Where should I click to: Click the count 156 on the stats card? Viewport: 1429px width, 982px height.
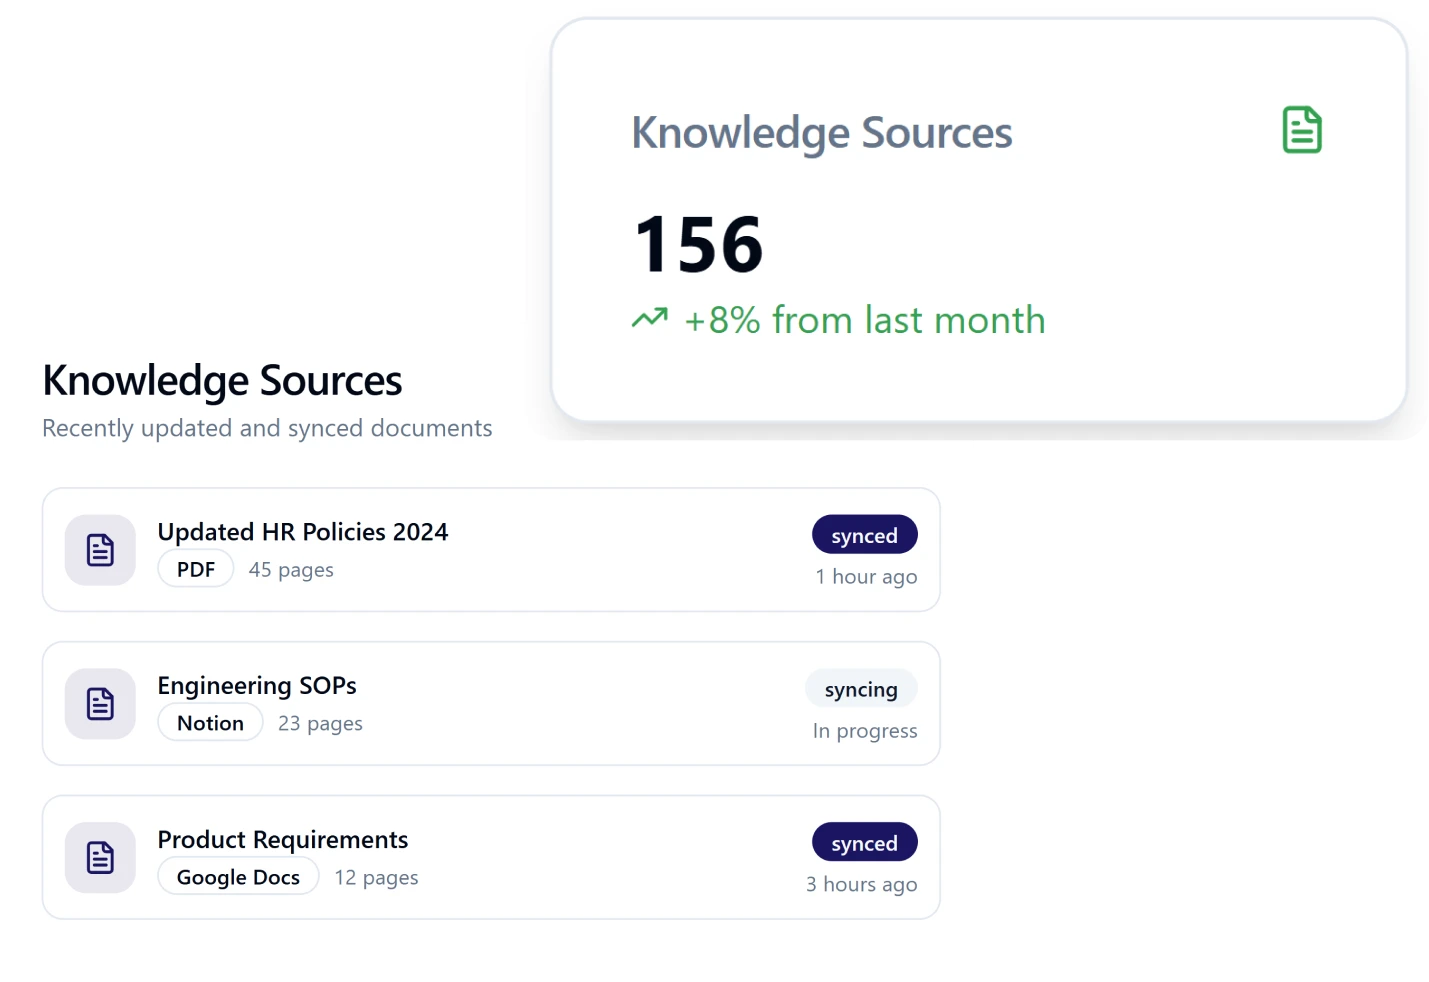point(698,243)
